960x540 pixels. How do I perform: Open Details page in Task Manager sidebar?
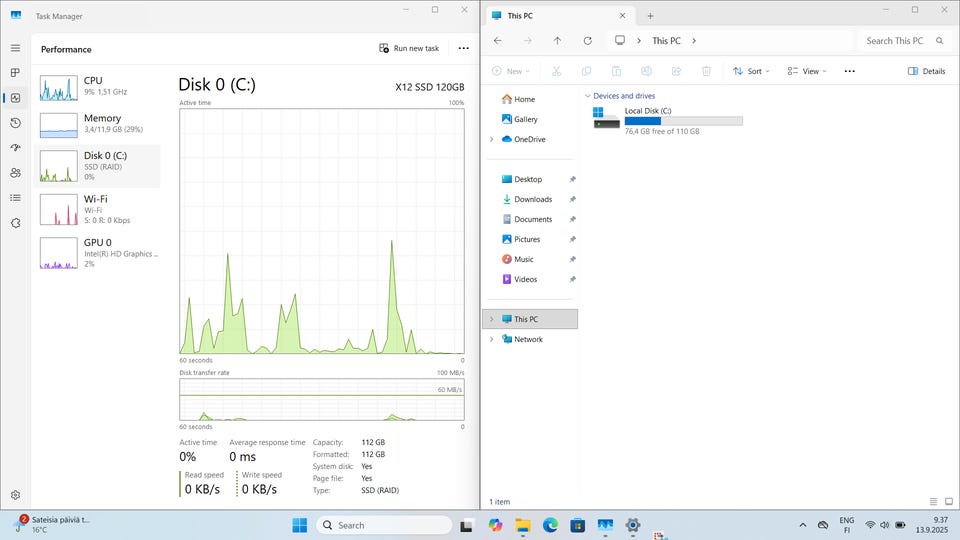[15, 198]
